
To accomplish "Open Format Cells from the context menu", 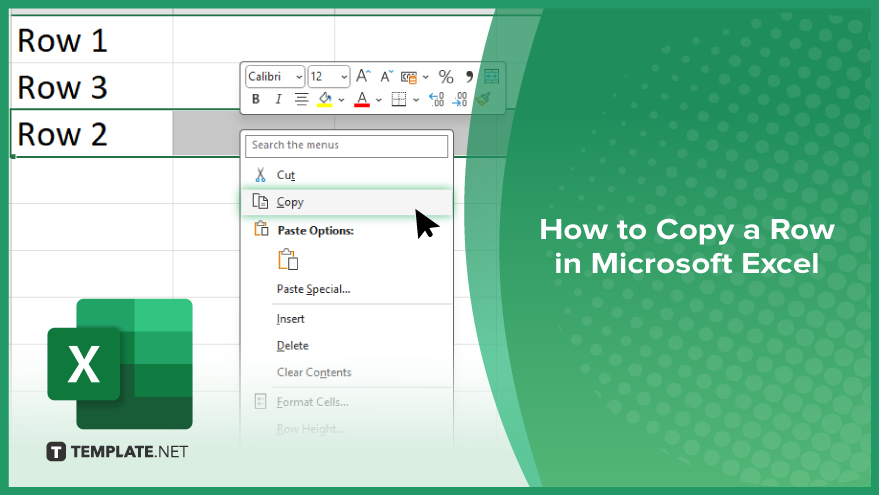I will (x=346, y=402).
